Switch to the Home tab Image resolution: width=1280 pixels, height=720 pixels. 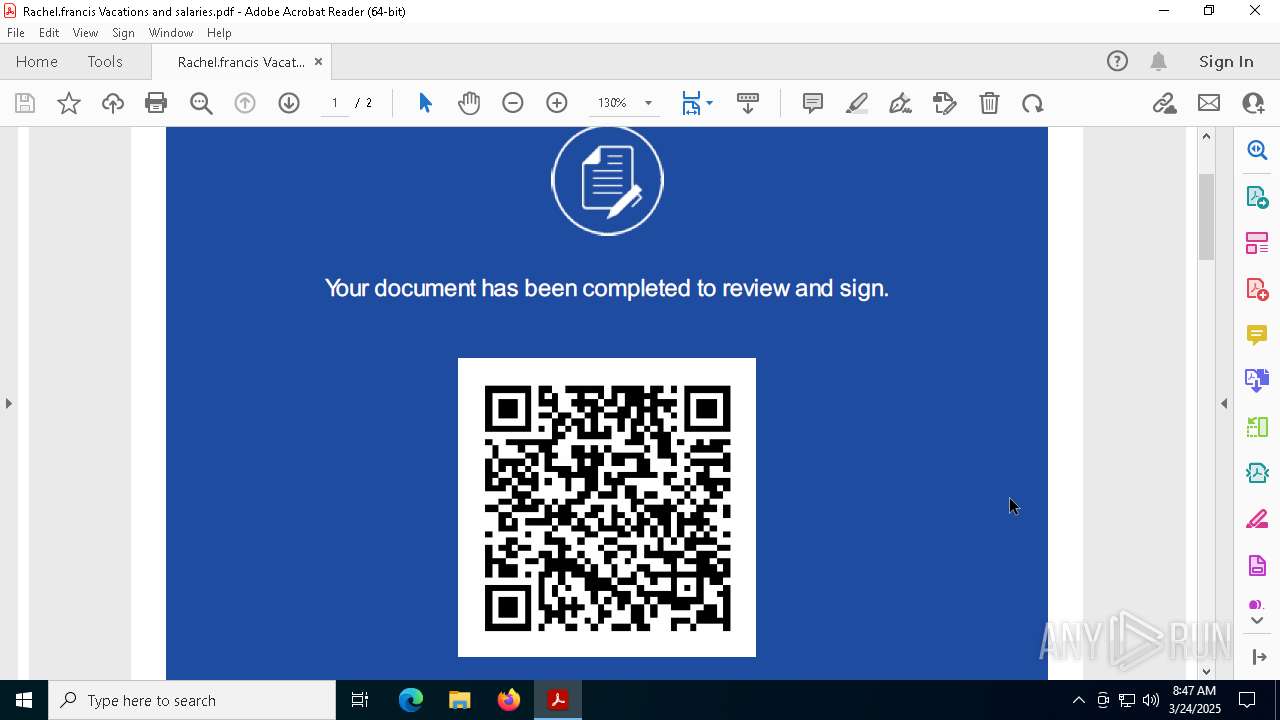(x=37, y=61)
